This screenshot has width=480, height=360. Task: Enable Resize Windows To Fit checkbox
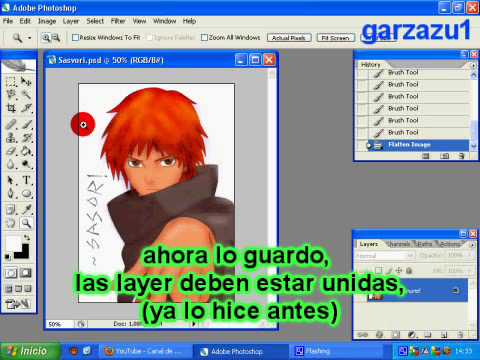[75, 37]
